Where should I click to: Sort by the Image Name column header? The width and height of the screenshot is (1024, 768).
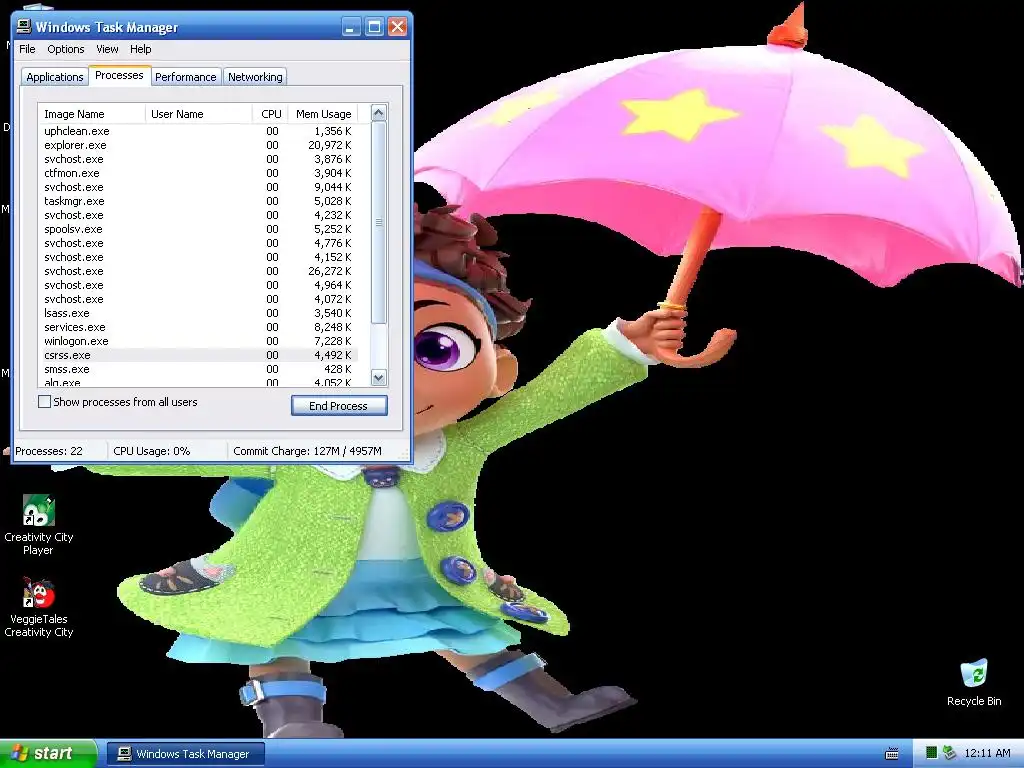pos(91,114)
